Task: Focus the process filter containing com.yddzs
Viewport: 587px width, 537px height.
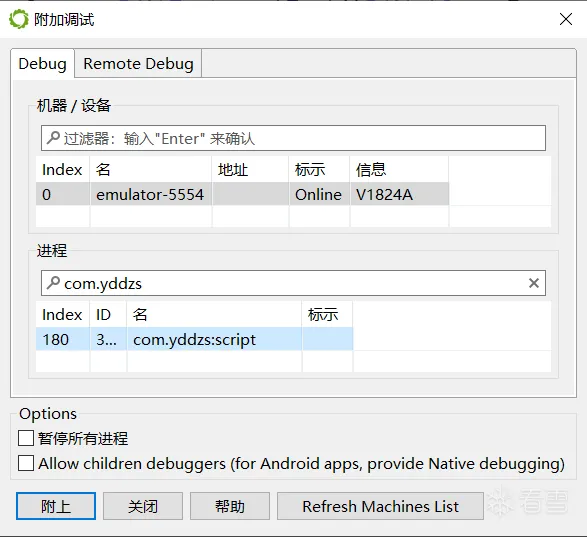Action: tap(293, 283)
